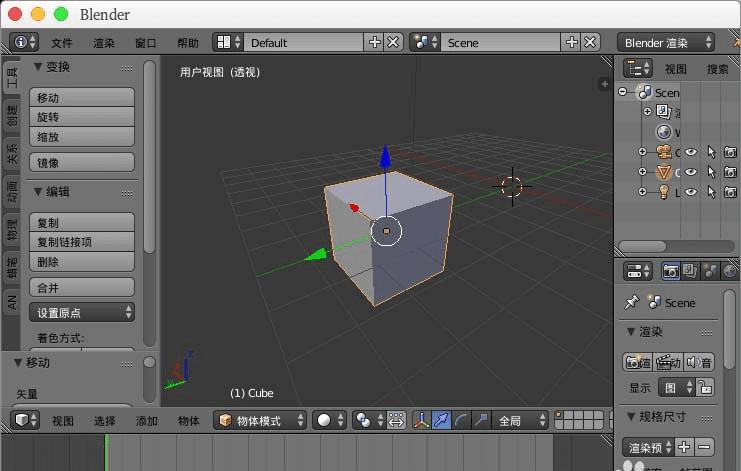Click the screen layout browse icon
The height and width of the screenshot is (471, 741).
pyautogui.click(x=228, y=43)
